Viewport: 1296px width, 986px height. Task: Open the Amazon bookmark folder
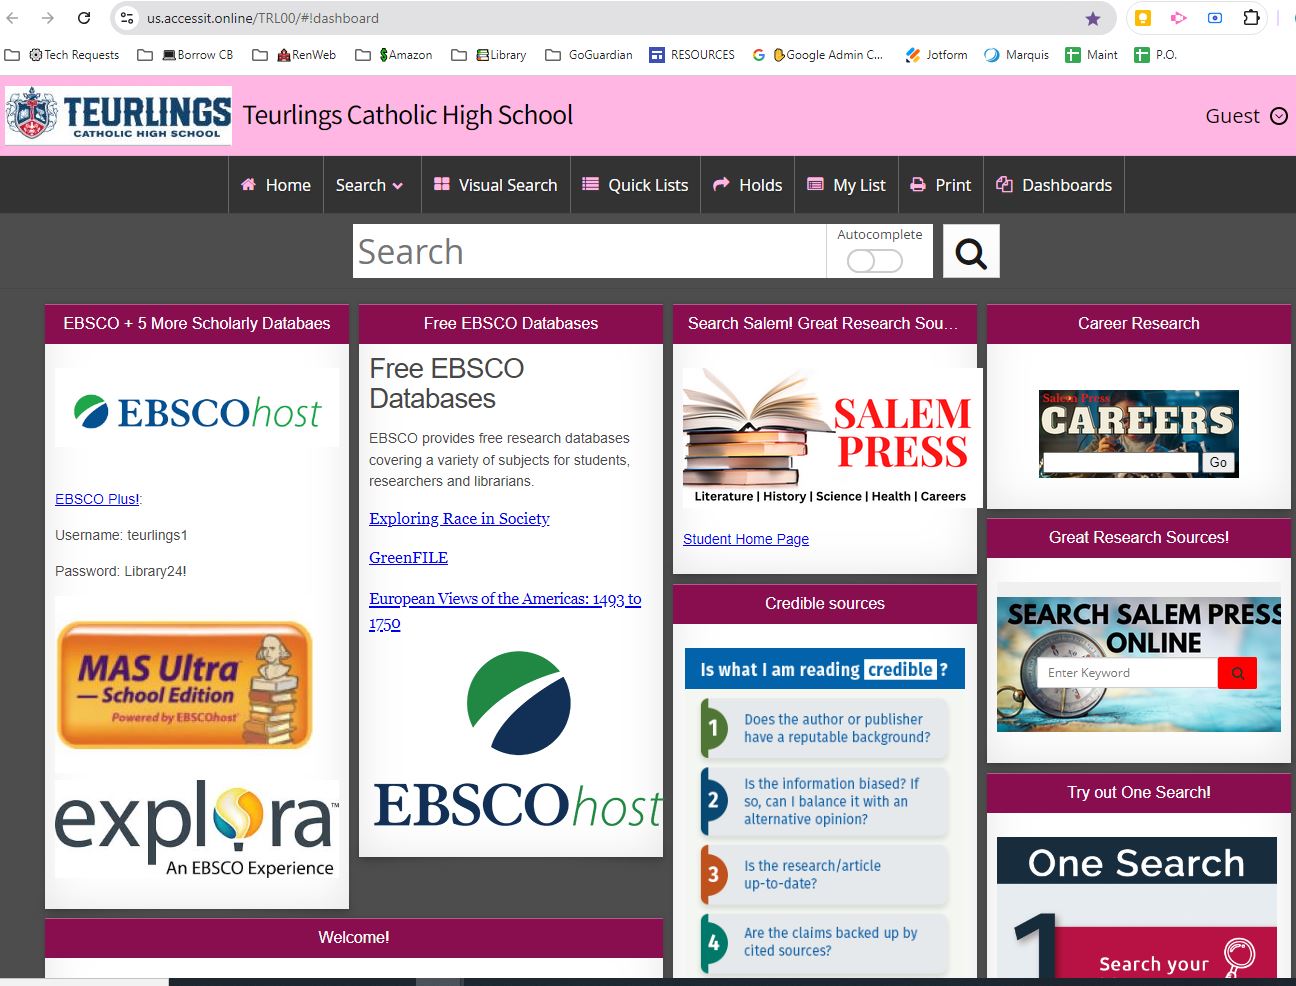tap(395, 55)
